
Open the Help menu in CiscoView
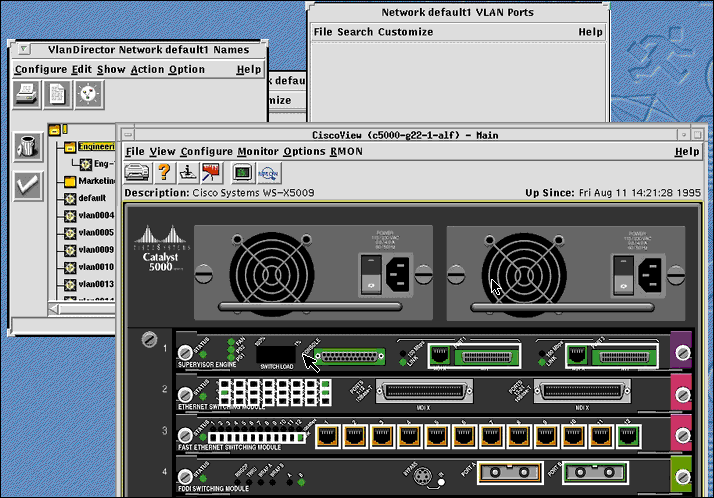click(x=687, y=152)
